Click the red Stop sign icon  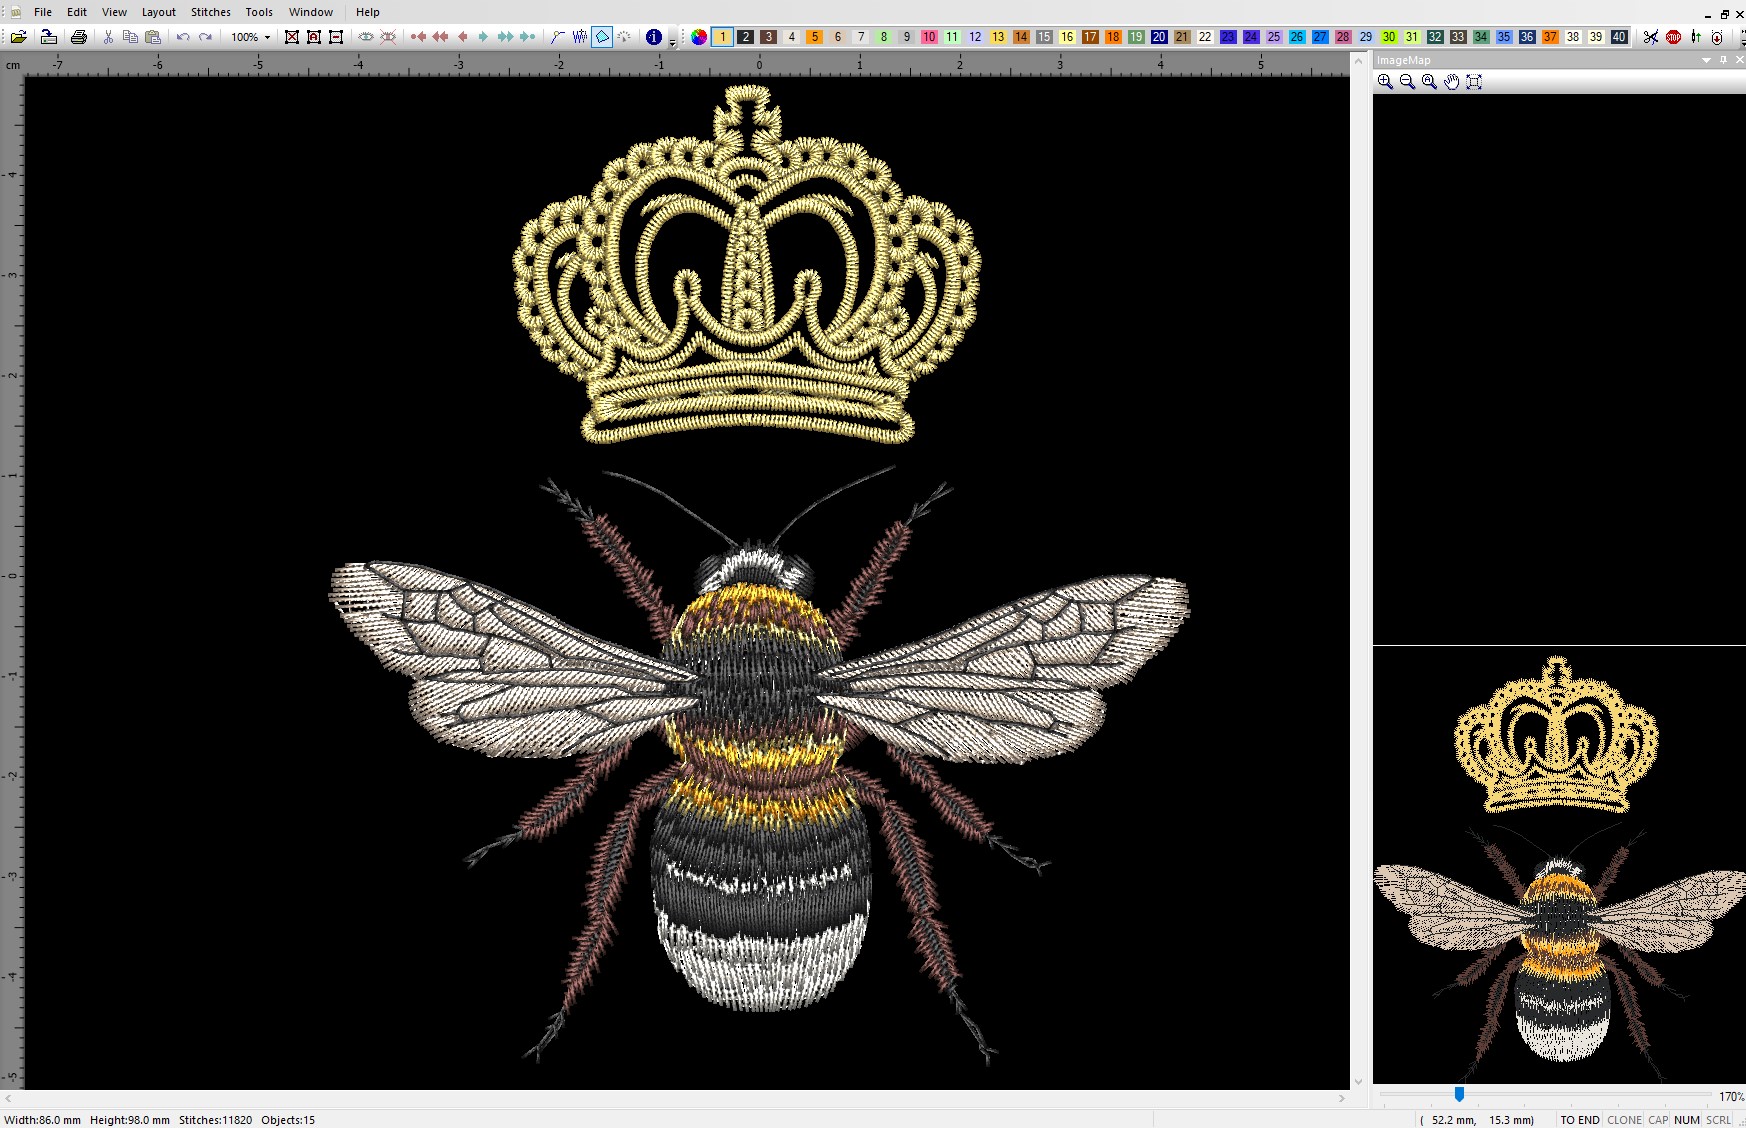1673,37
